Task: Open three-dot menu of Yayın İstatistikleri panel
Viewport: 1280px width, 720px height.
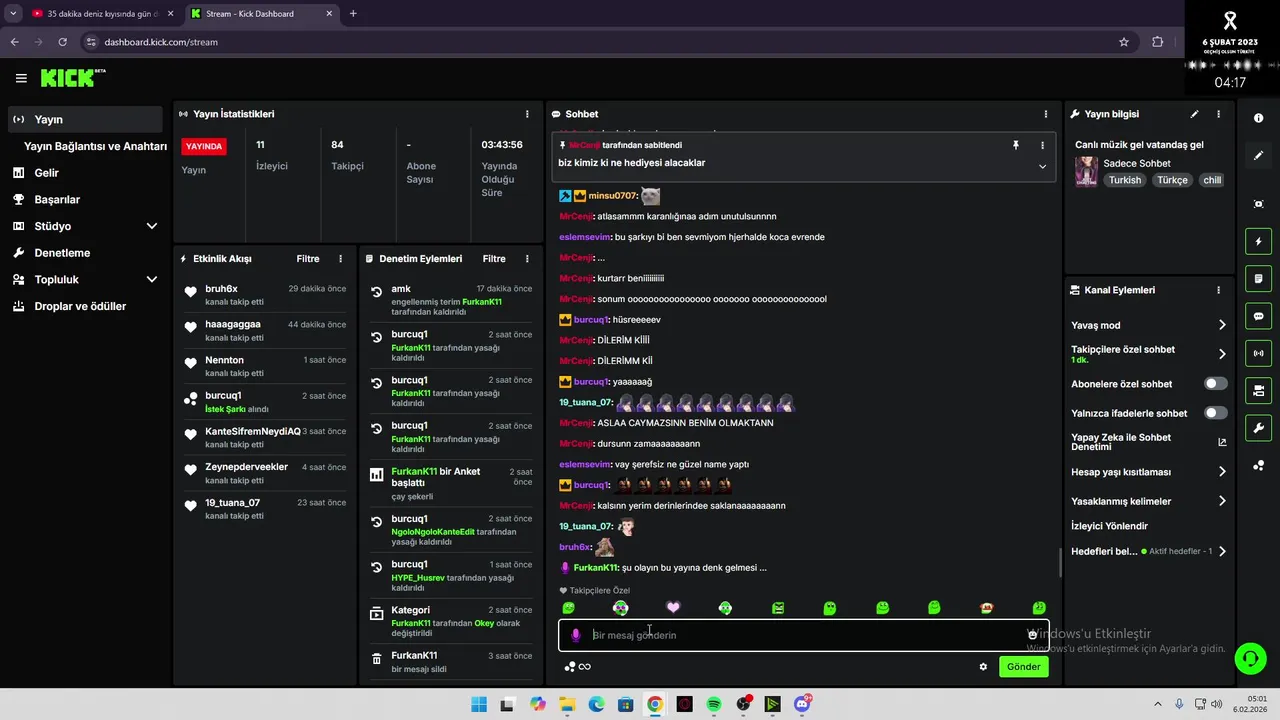Action: click(x=527, y=114)
